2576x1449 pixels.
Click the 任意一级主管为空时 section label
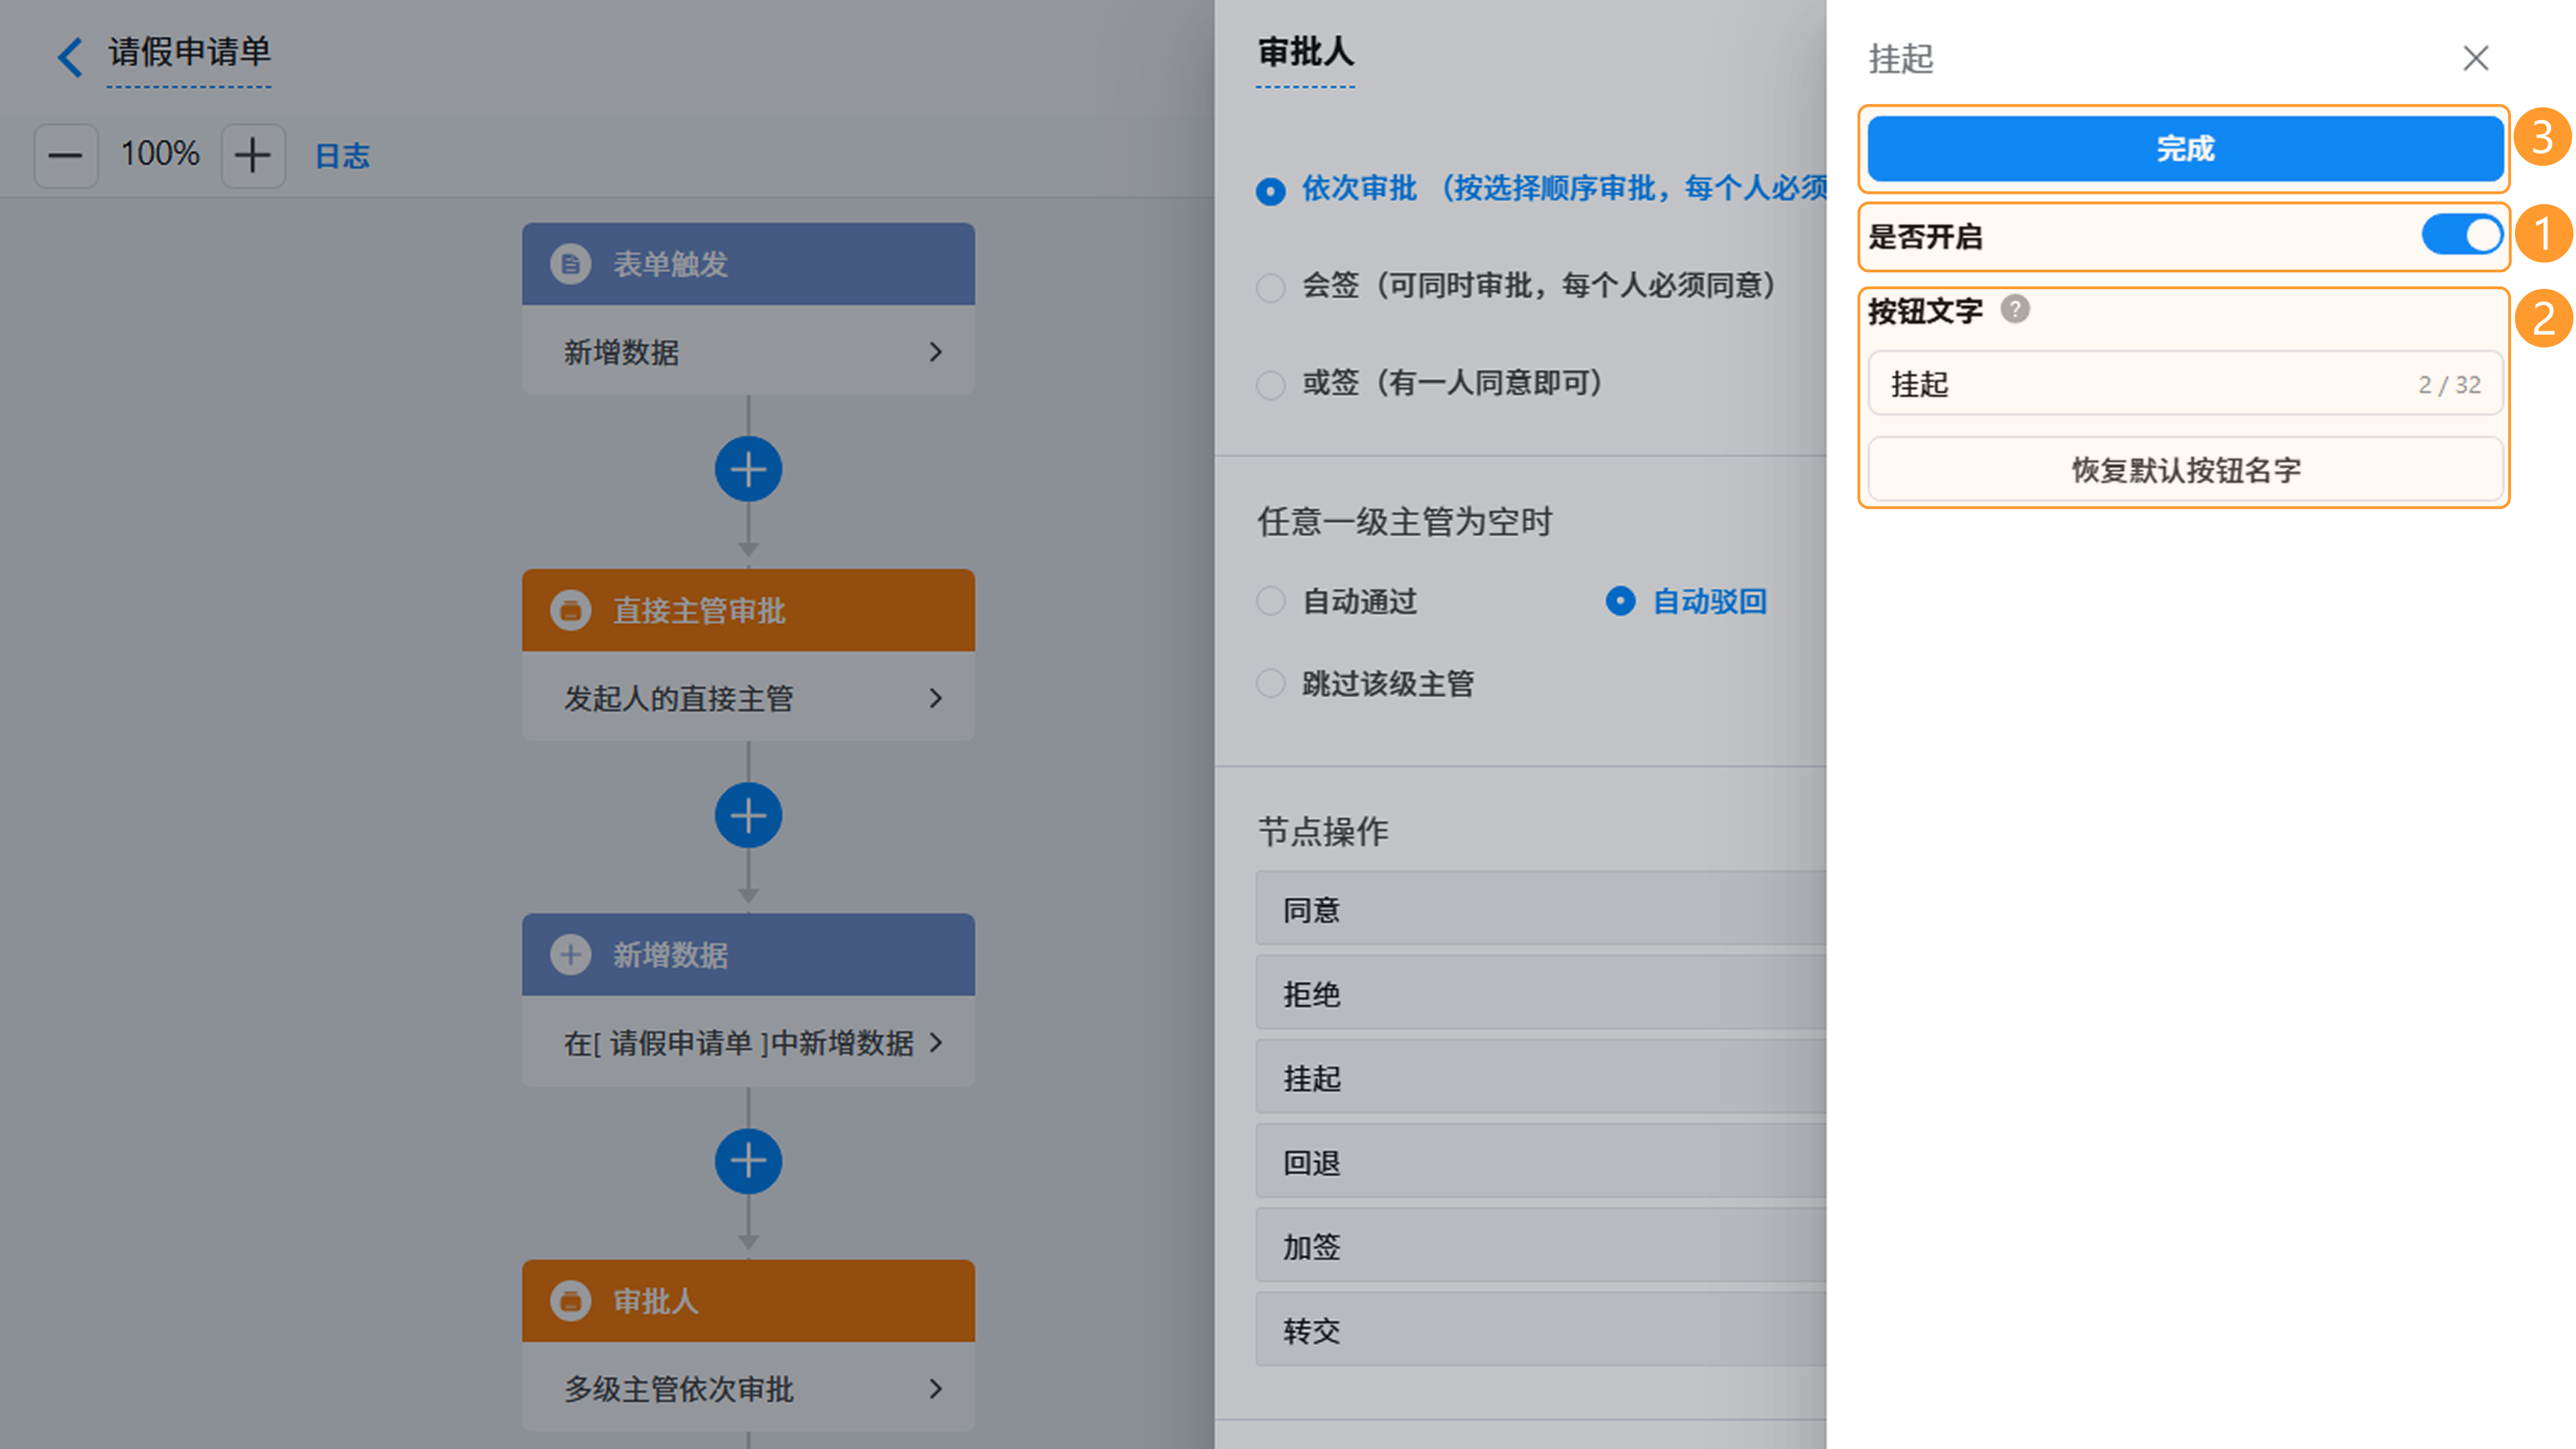point(1404,521)
